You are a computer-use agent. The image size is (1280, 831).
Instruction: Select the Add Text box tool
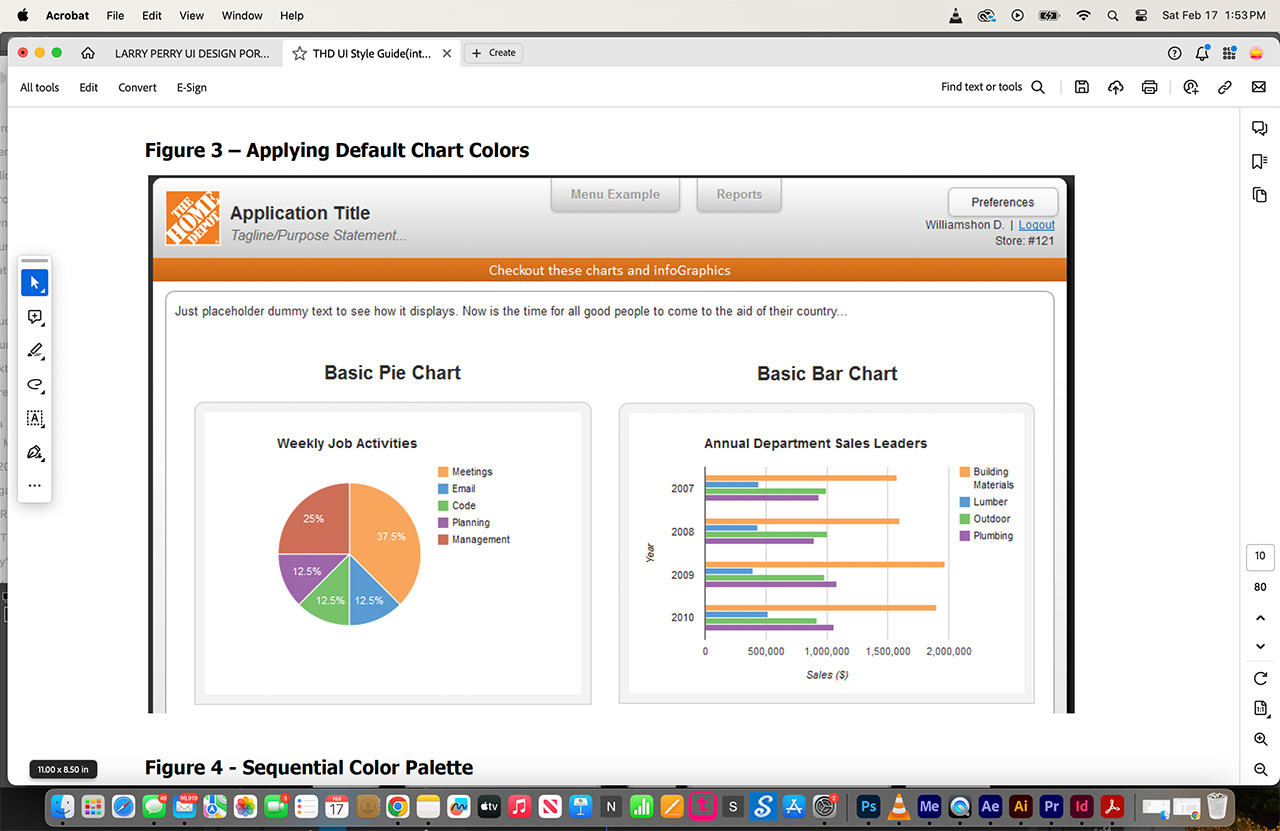click(x=34, y=418)
